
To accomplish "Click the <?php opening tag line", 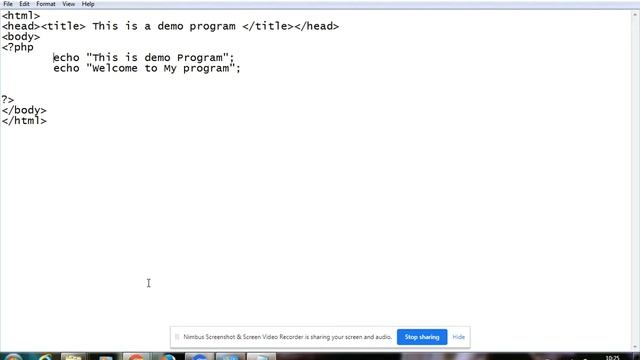I will (18, 47).
